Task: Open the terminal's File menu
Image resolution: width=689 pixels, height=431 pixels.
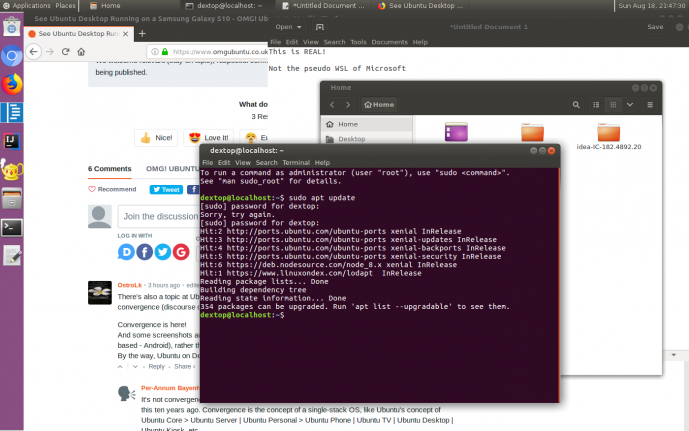Action: click(x=207, y=163)
